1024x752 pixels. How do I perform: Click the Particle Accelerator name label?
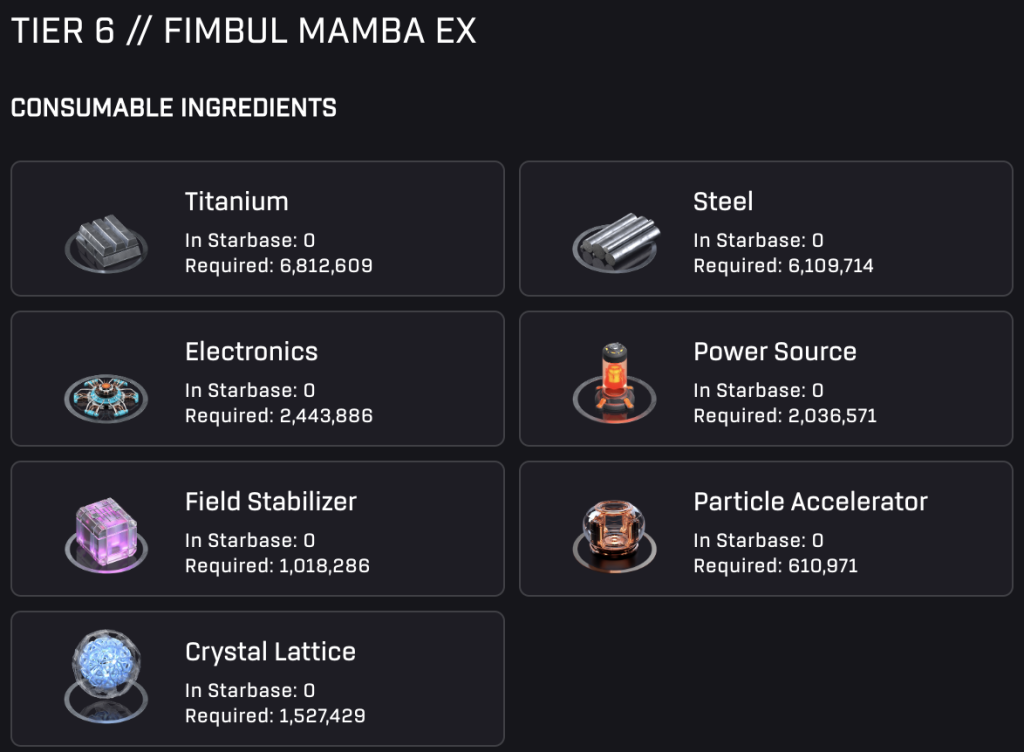coord(810,501)
